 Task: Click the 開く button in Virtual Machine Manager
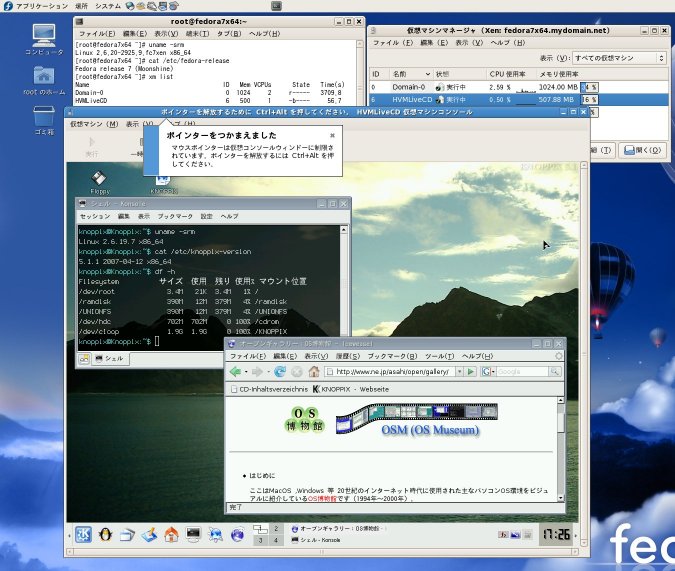tap(643, 150)
